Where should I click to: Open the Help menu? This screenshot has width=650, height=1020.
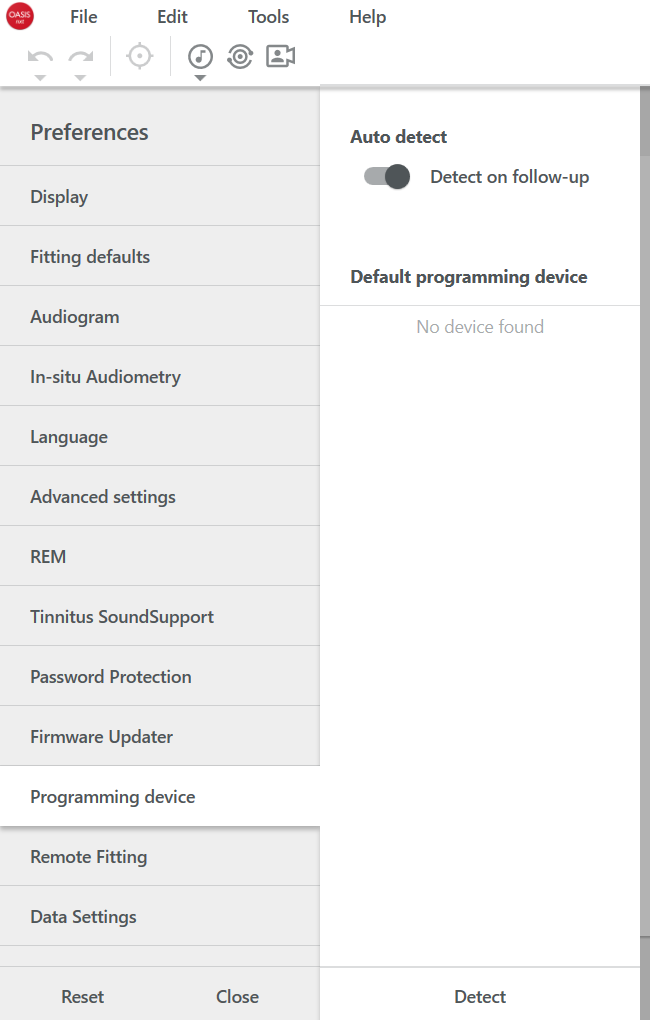[x=368, y=17]
